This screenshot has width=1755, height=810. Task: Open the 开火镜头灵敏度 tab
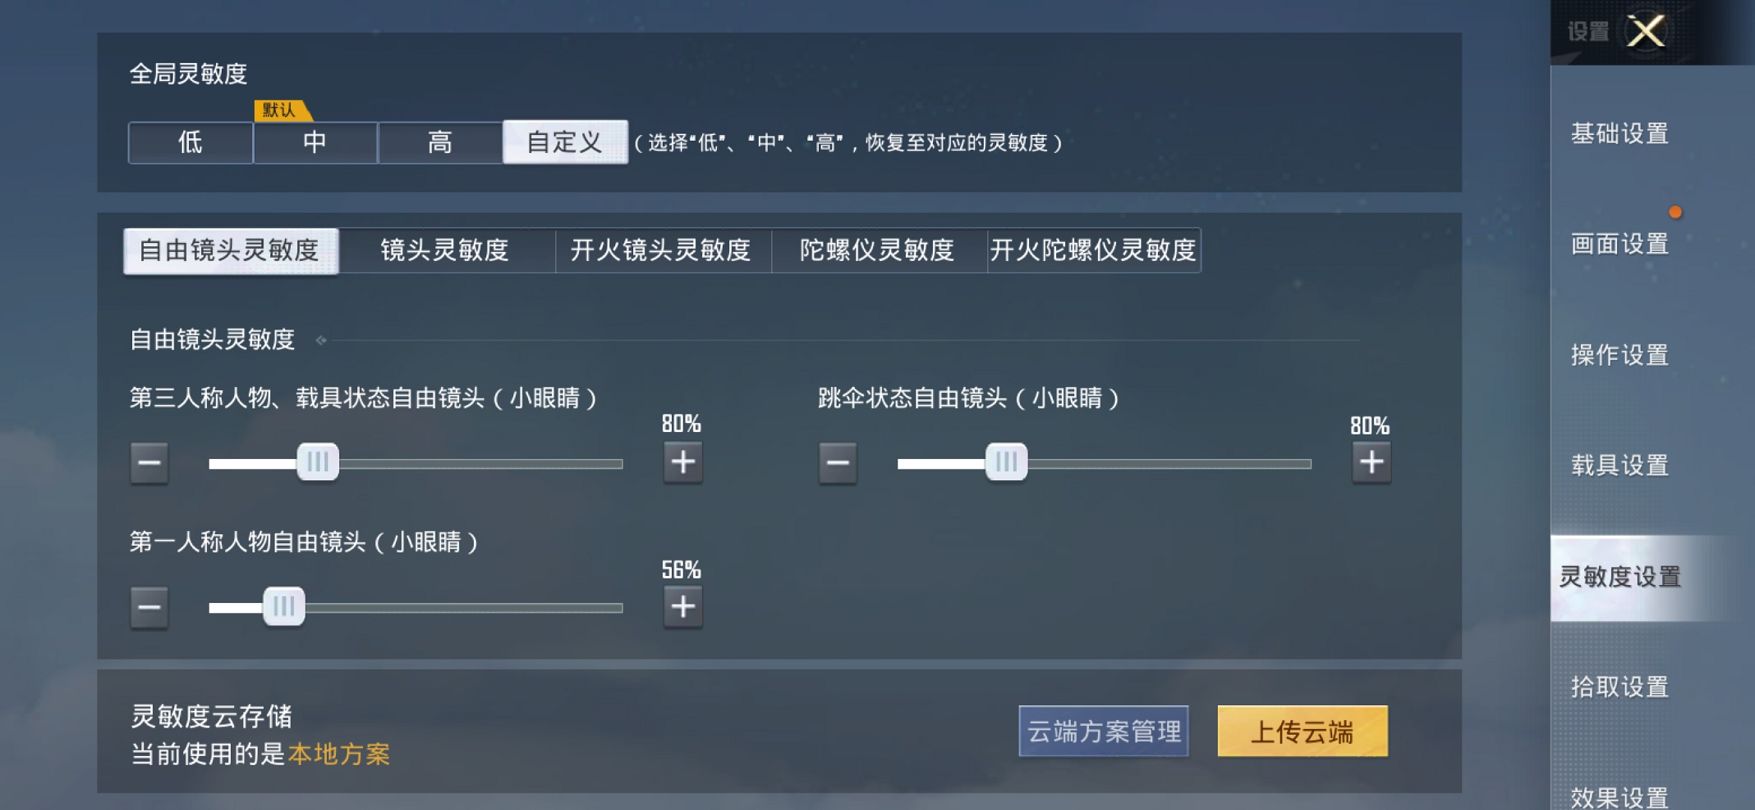[661, 250]
